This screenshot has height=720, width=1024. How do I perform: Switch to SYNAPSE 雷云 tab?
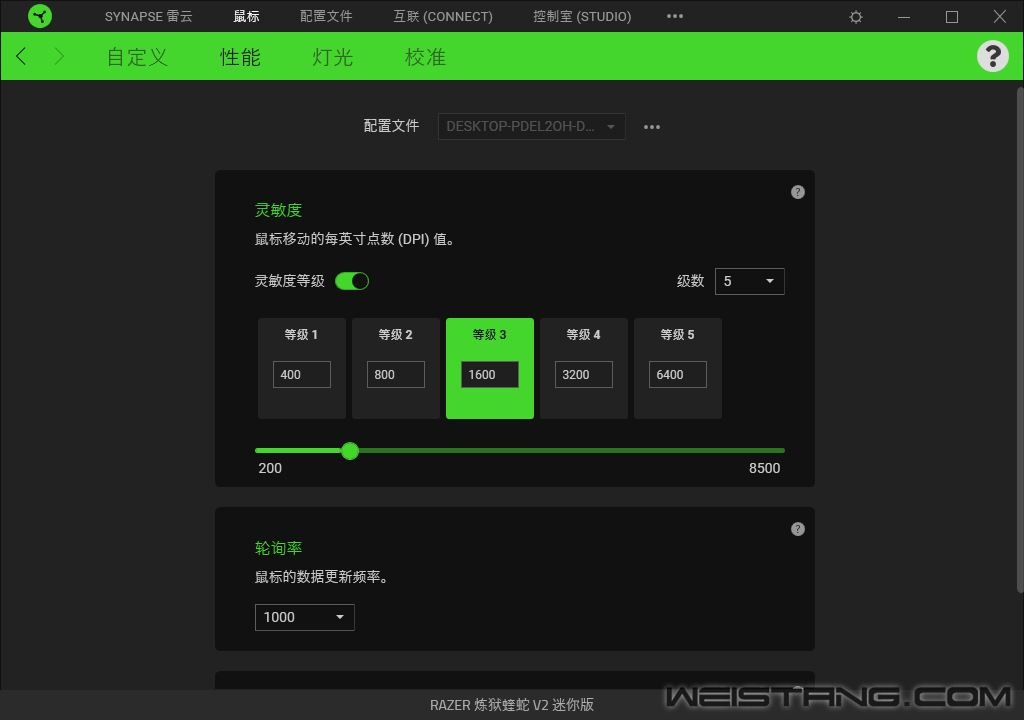[148, 16]
